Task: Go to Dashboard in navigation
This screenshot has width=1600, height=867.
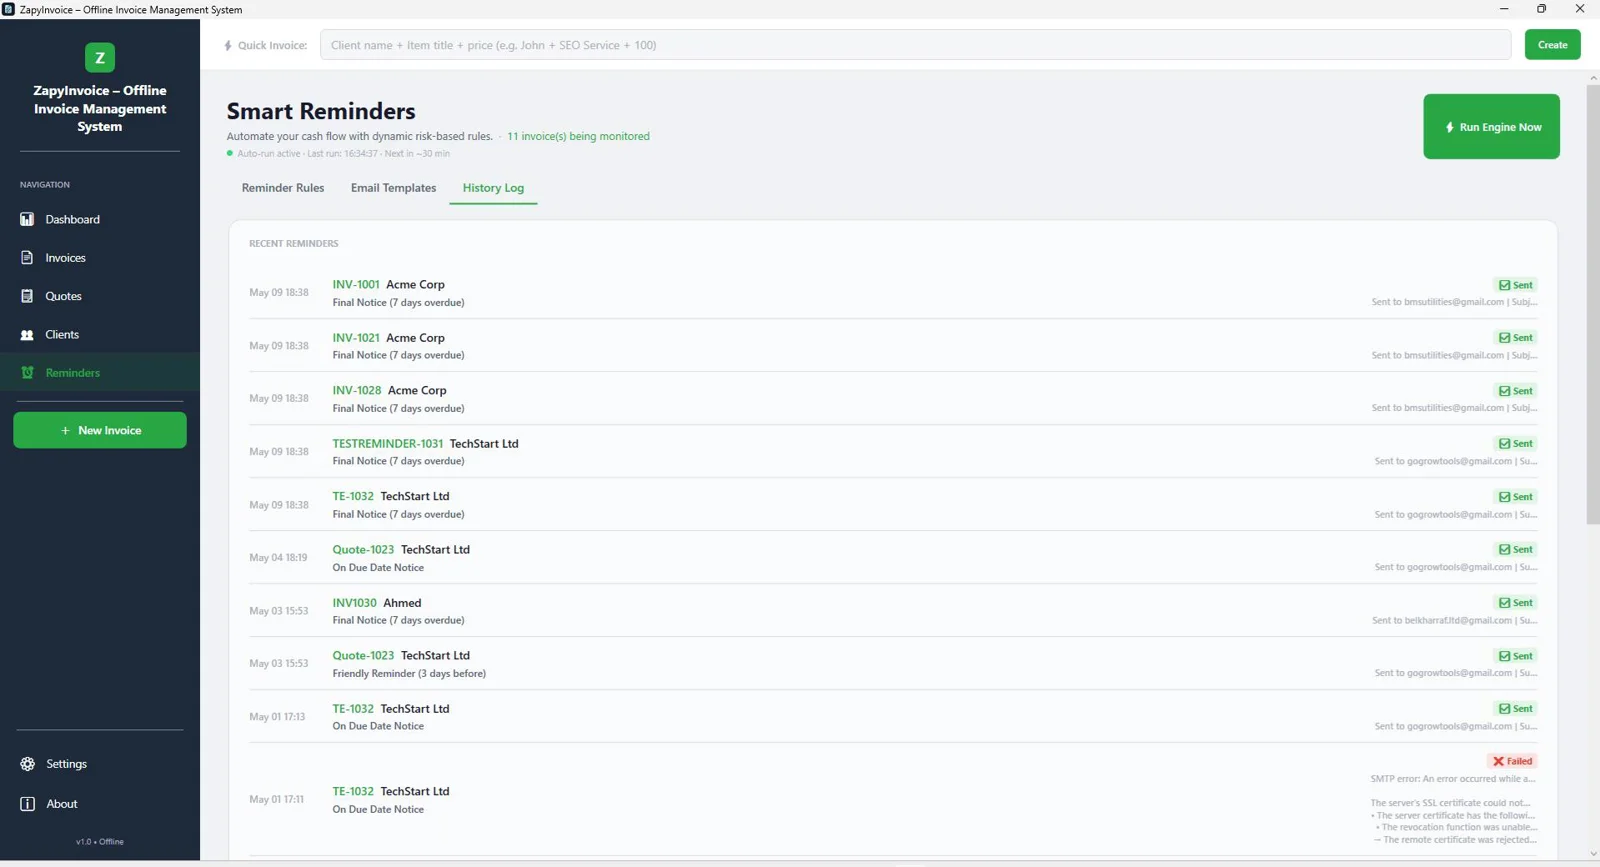Action: click(100, 219)
